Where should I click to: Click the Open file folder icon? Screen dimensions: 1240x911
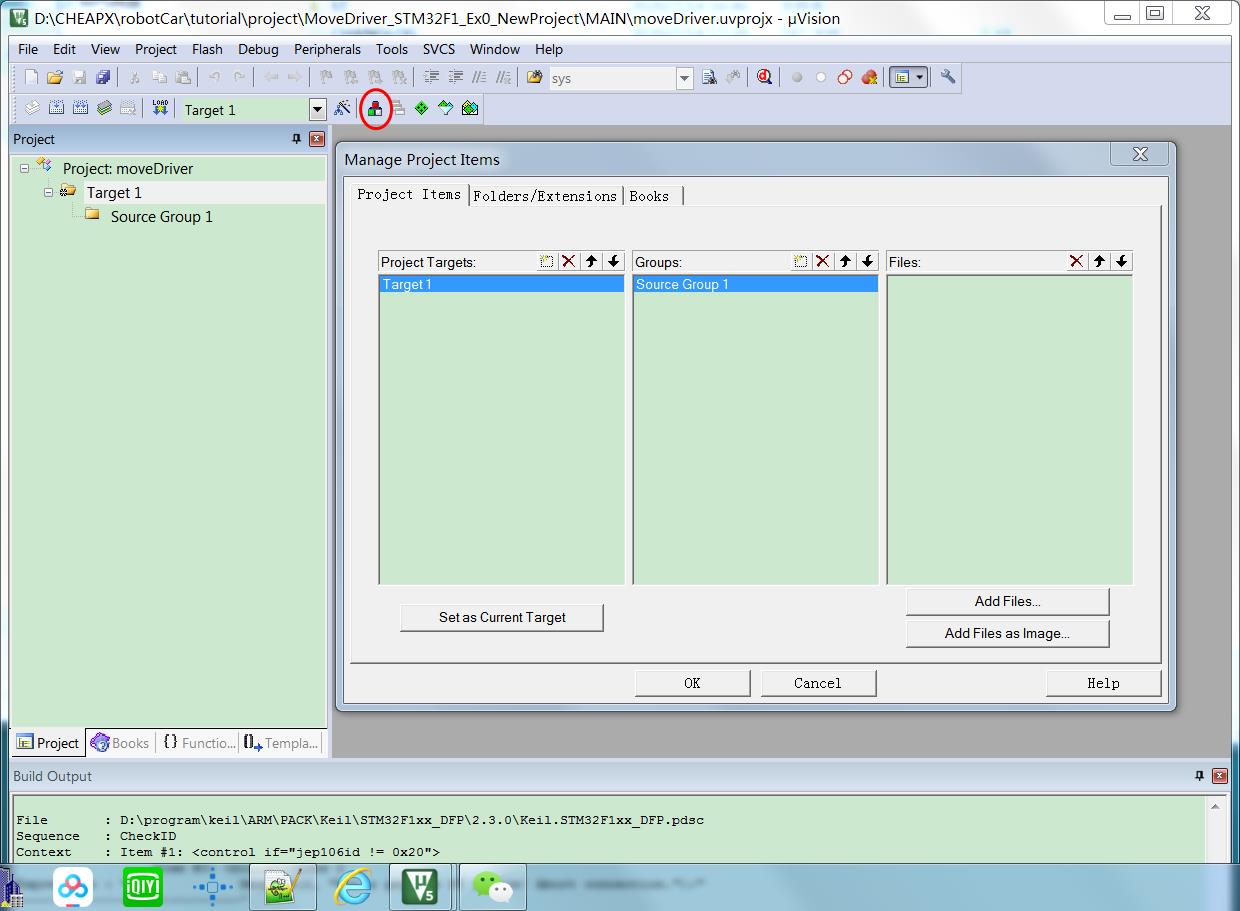point(55,77)
